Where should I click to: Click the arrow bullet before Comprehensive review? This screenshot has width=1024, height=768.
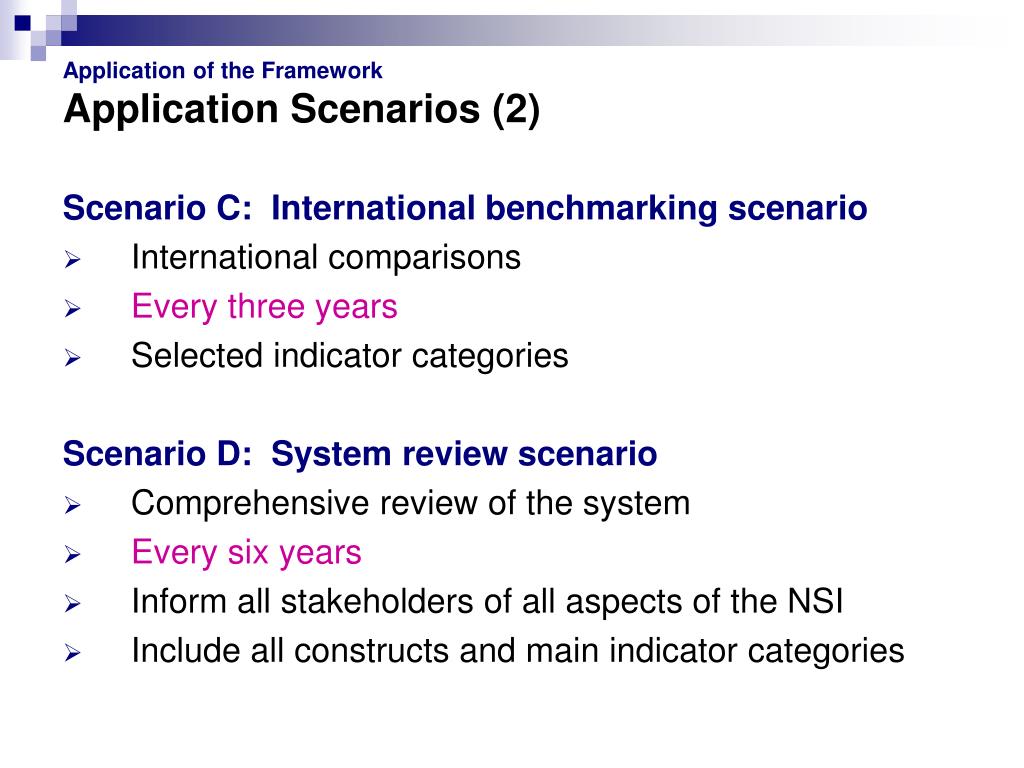[x=72, y=505]
